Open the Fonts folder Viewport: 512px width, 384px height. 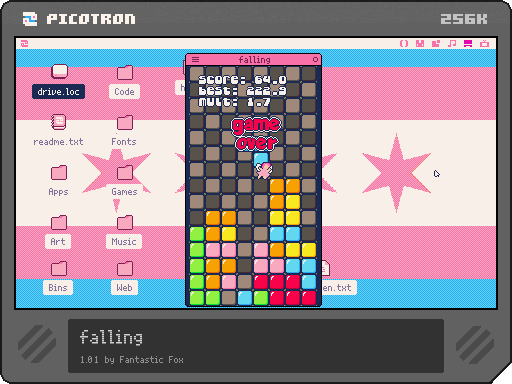pos(124,131)
